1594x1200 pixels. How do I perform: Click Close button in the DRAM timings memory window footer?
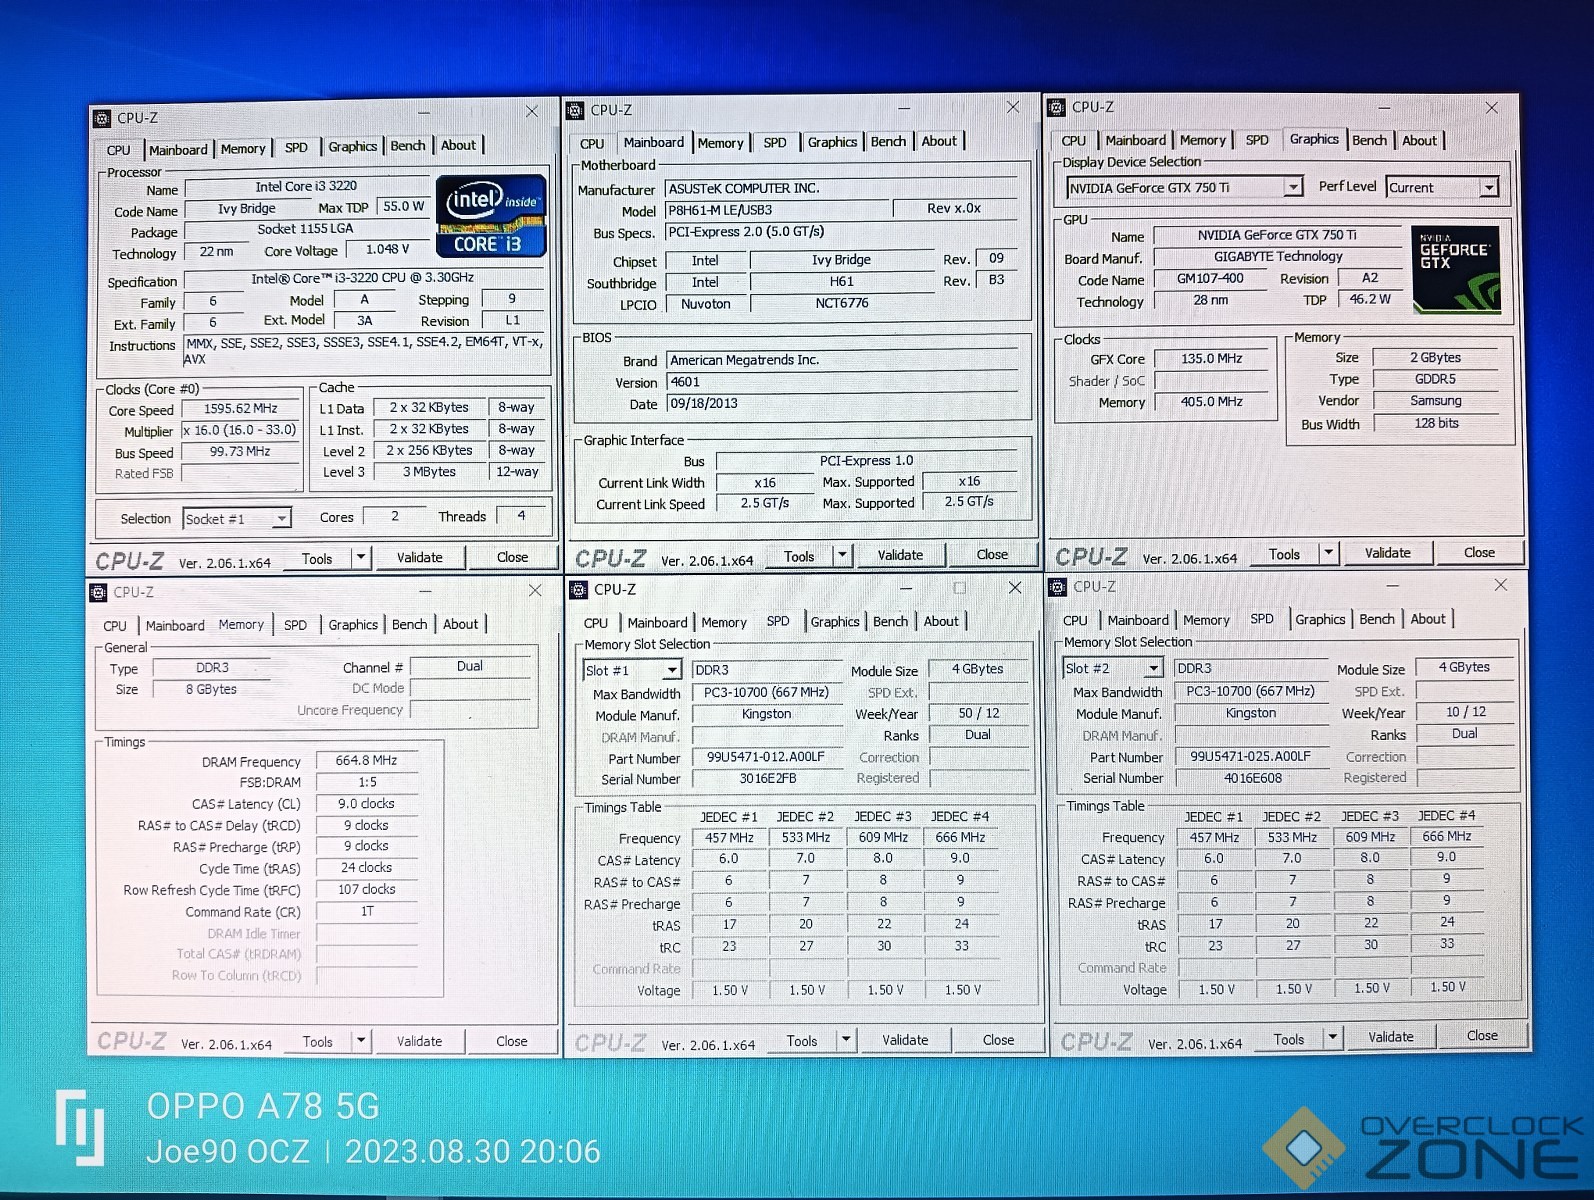coord(511,1041)
